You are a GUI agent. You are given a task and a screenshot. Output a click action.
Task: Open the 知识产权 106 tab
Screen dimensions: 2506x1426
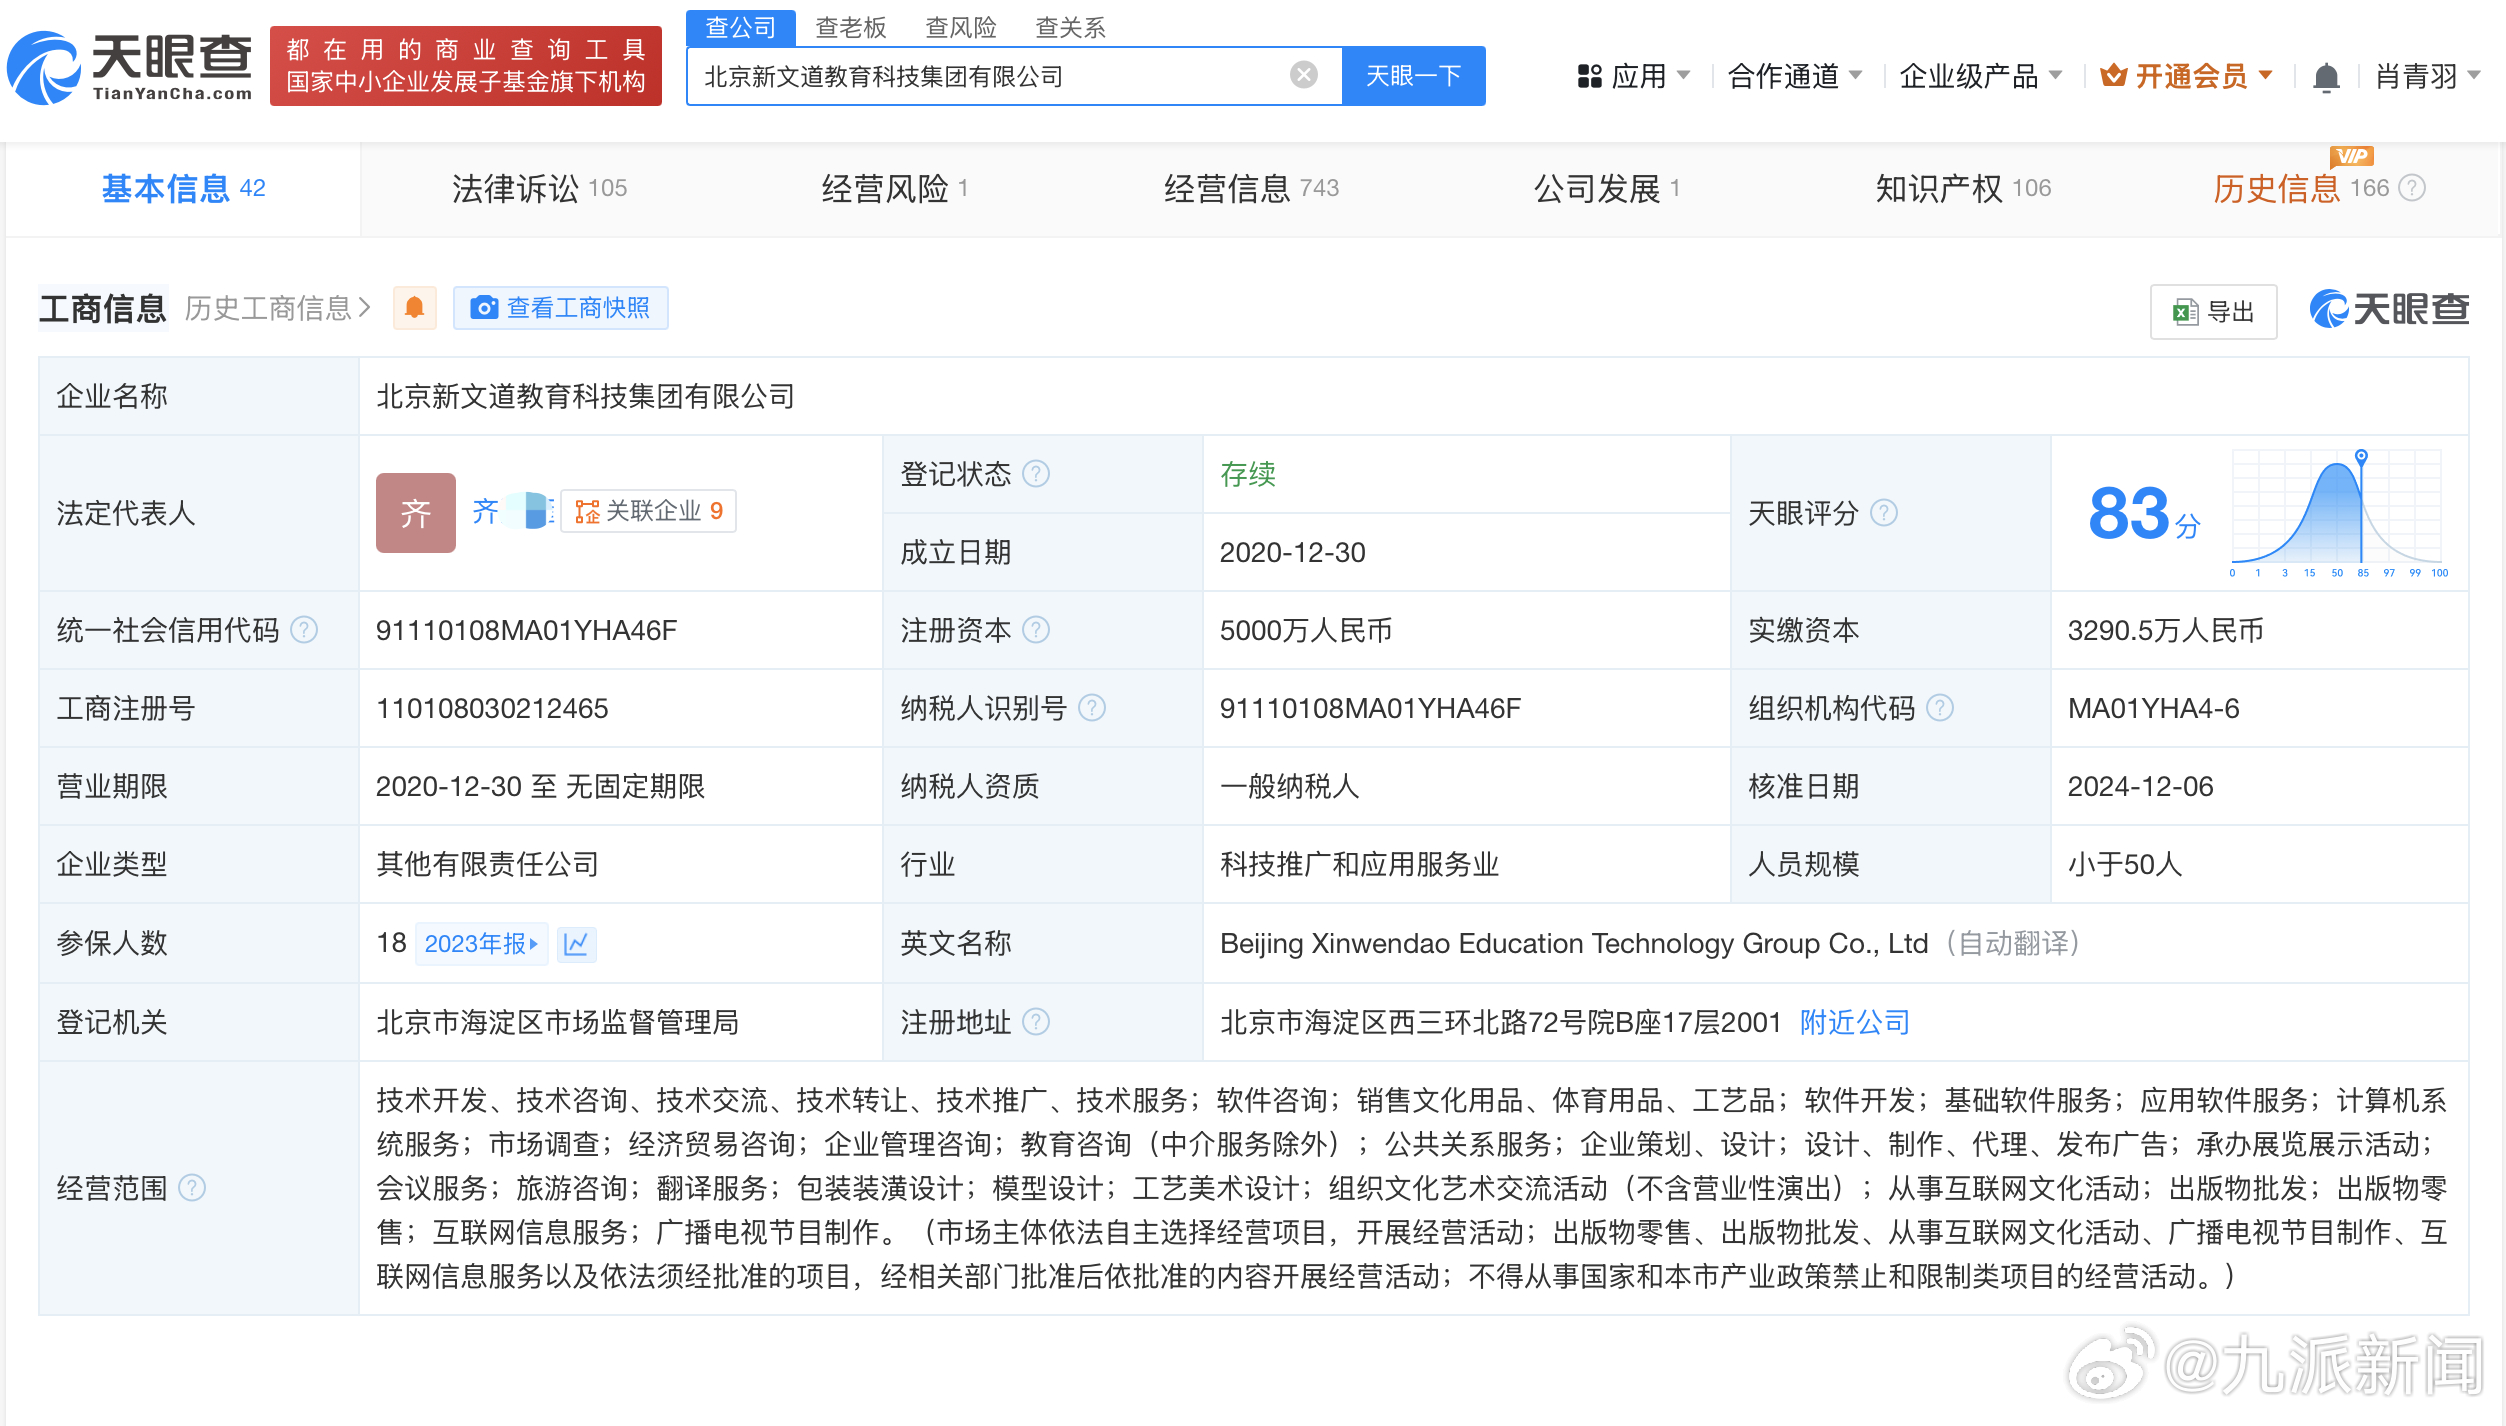tap(1963, 189)
